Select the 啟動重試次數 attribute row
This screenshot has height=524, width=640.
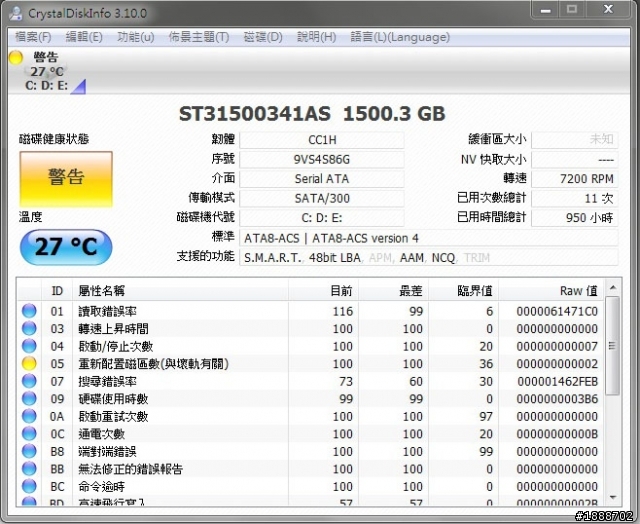pyautogui.click(x=311, y=416)
